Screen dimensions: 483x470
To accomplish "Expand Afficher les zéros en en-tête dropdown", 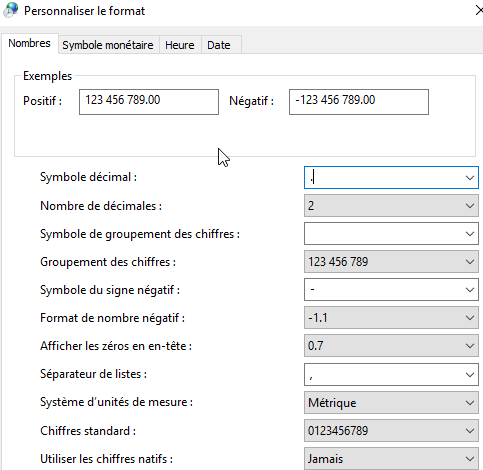I will coord(391,346).
